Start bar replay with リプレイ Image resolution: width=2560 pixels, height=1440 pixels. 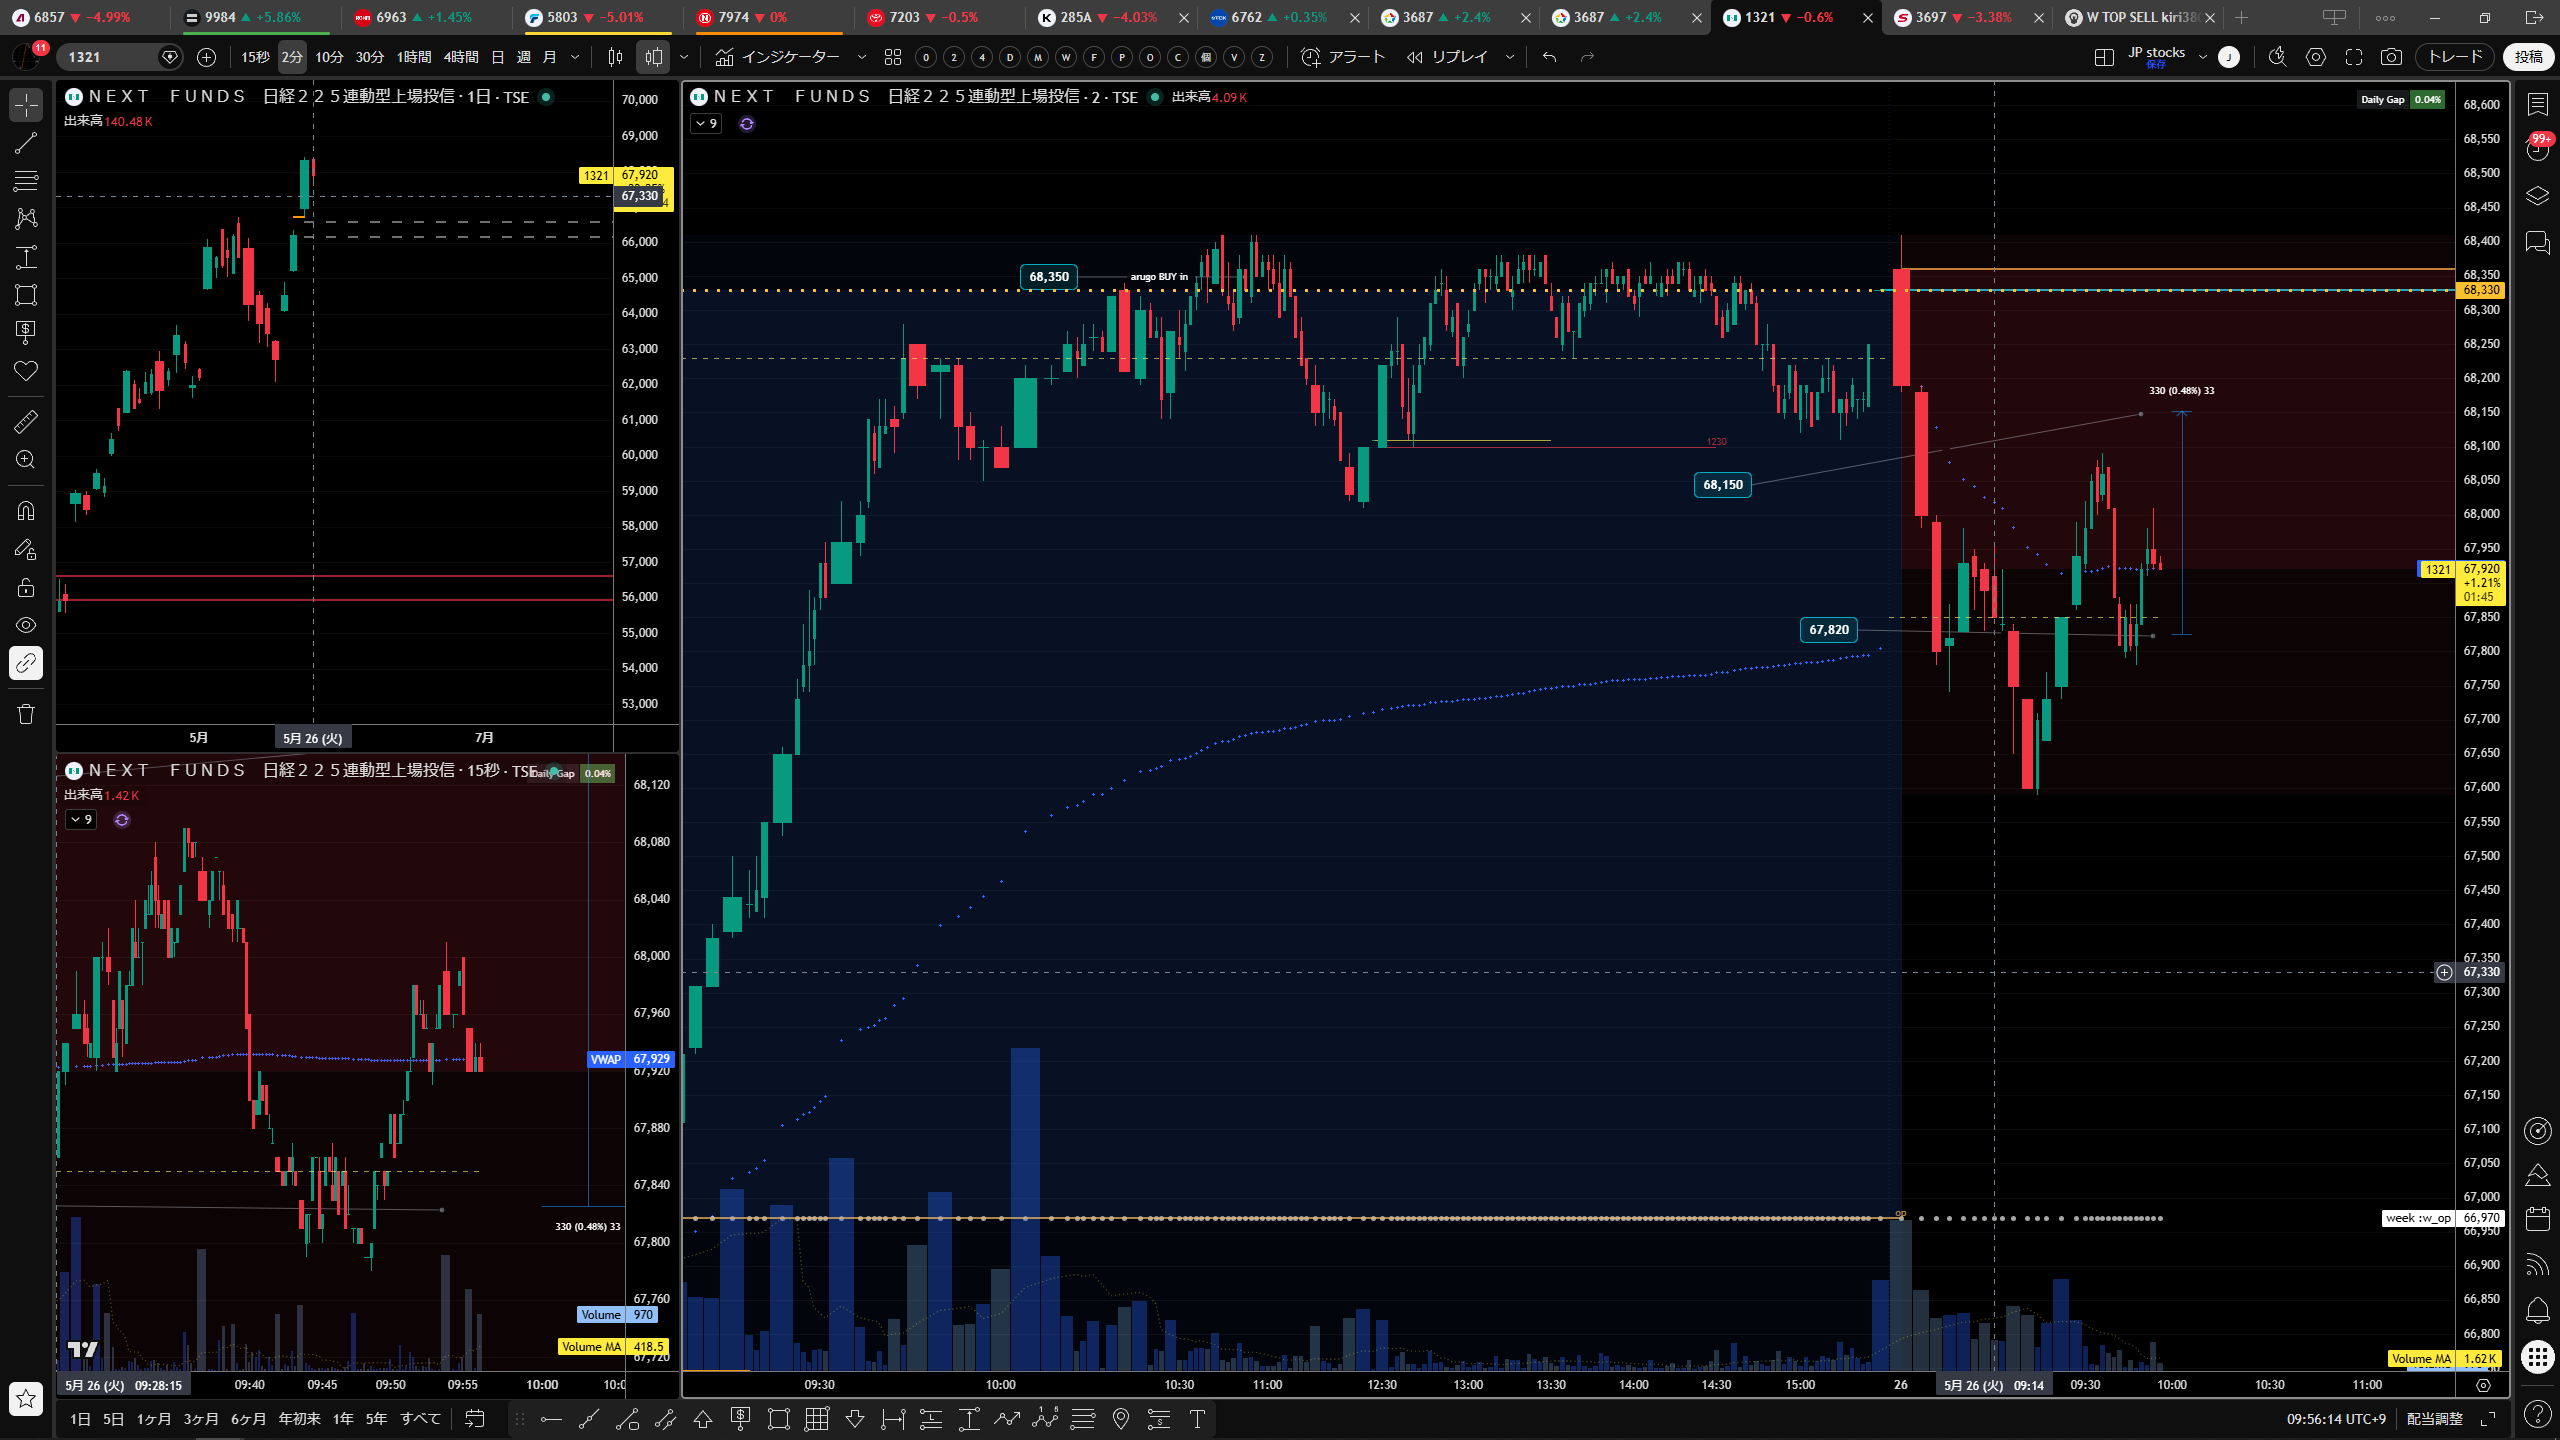[x=1447, y=57]
